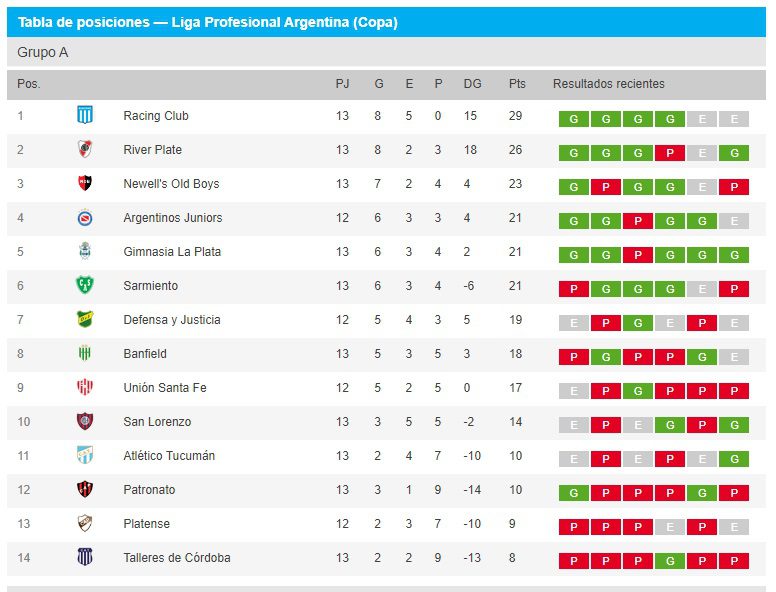Viewport: 776px width, 592px height.
Task: Click Sarmiento's first red P result
Action: pos(573,290)
